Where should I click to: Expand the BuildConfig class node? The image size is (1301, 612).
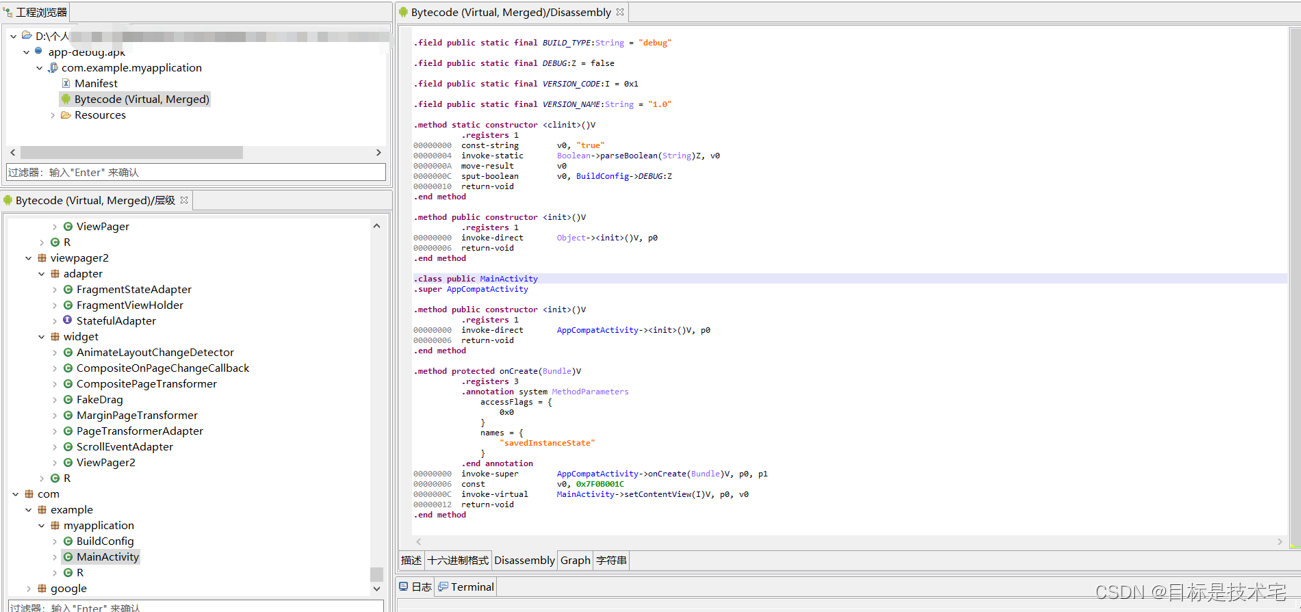tap(55, 541)
